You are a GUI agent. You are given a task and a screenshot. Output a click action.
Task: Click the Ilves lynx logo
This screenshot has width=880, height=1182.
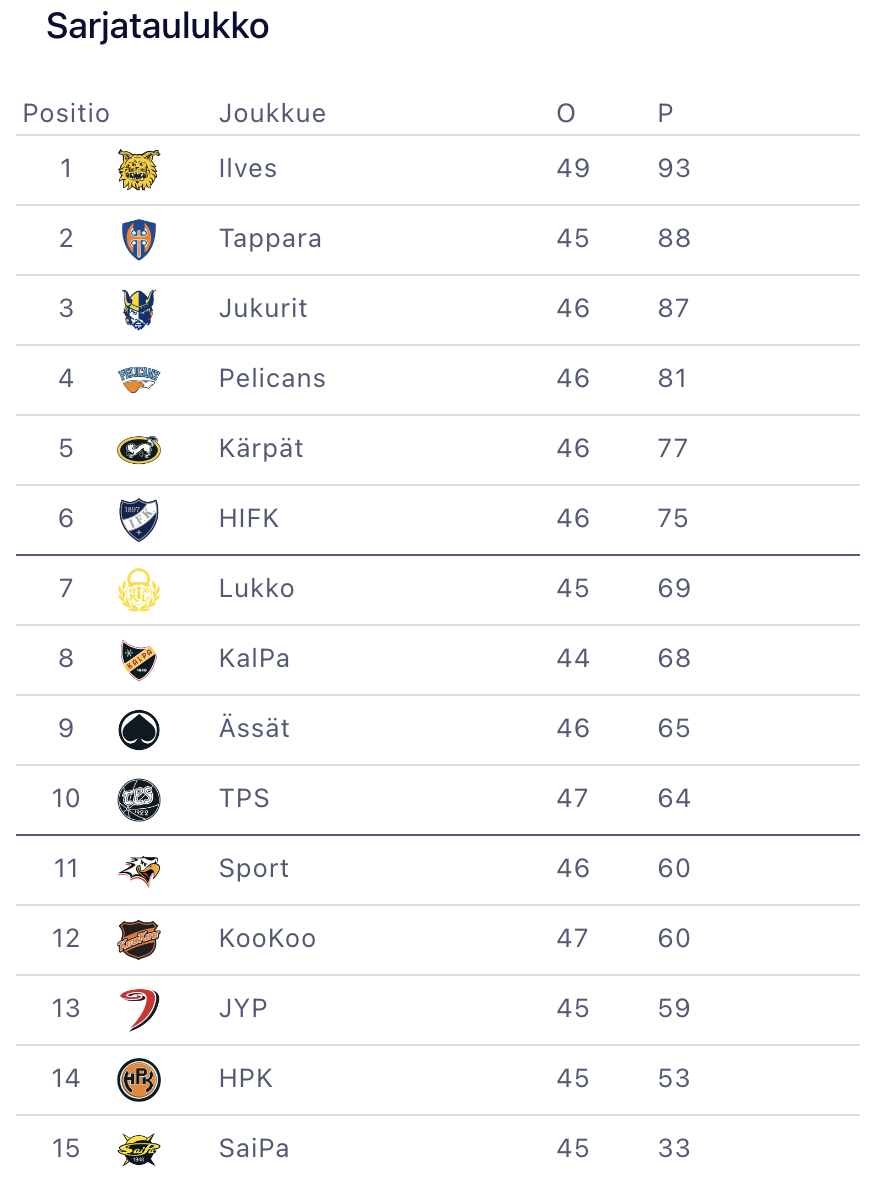138,170
